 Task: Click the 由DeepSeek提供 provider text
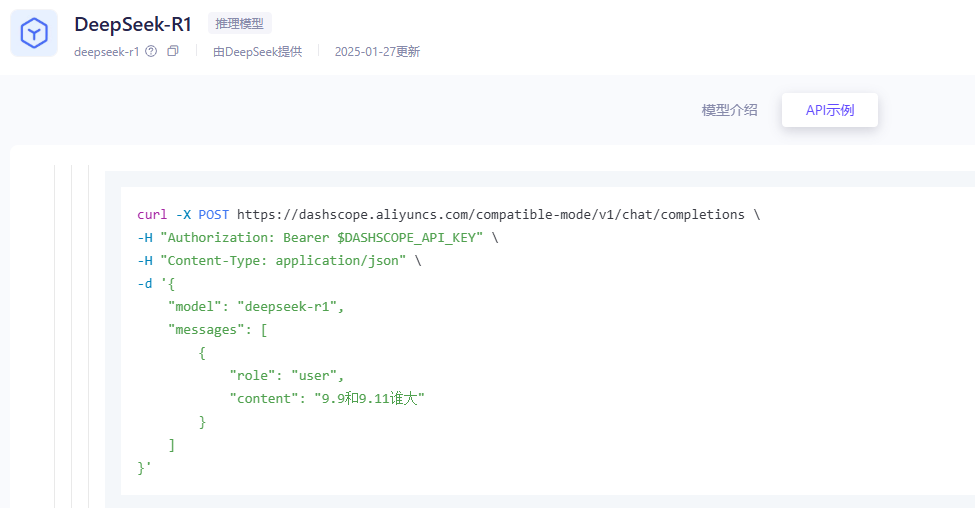click(x=257, y=52)
